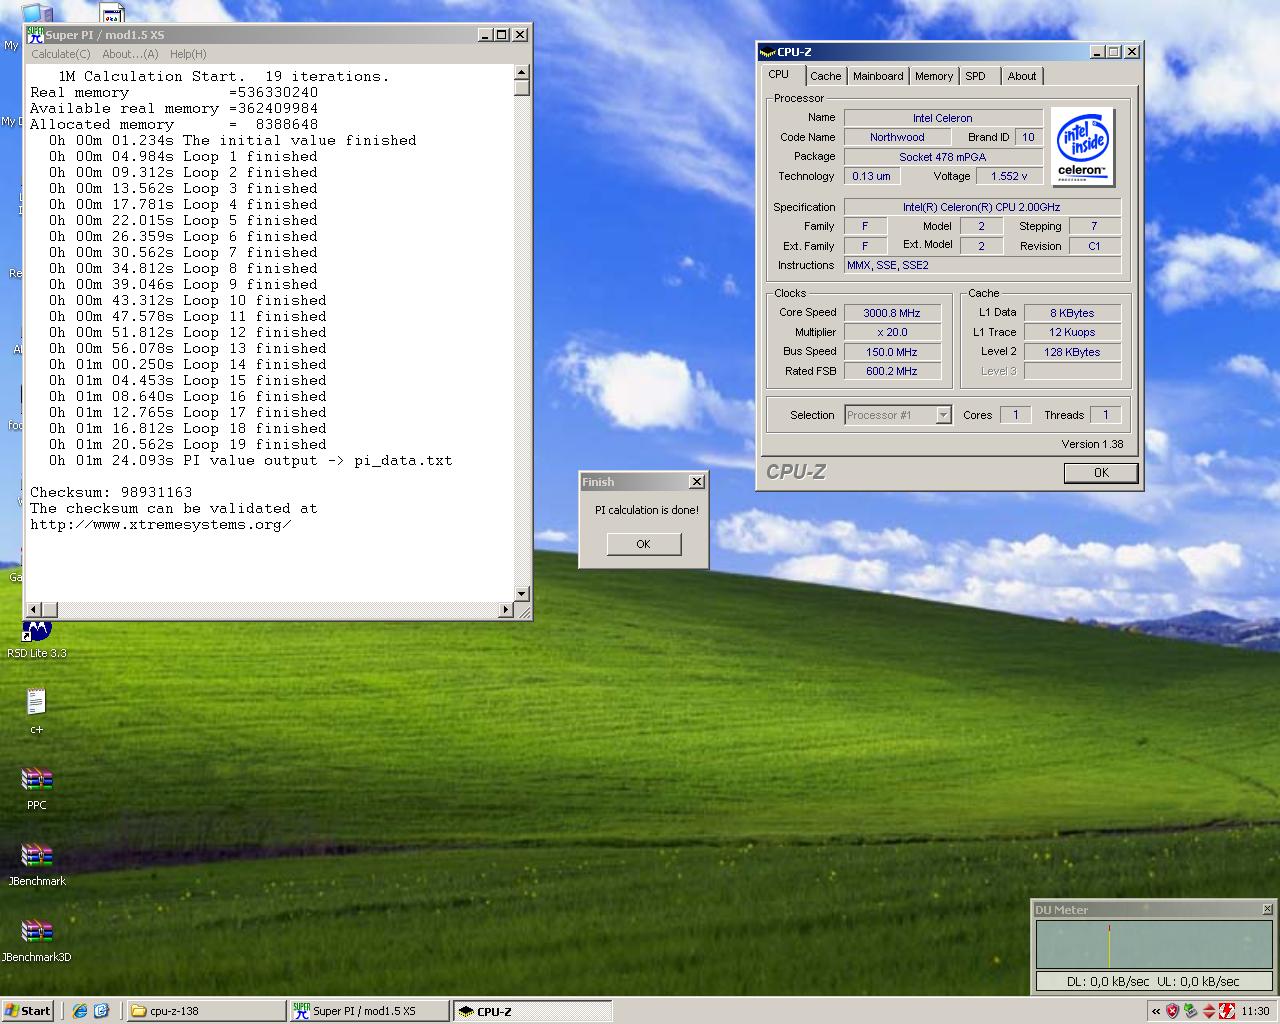Click the Super PI title bar icon
This screenshot has width=1280, height=1024.
point(35,34)
